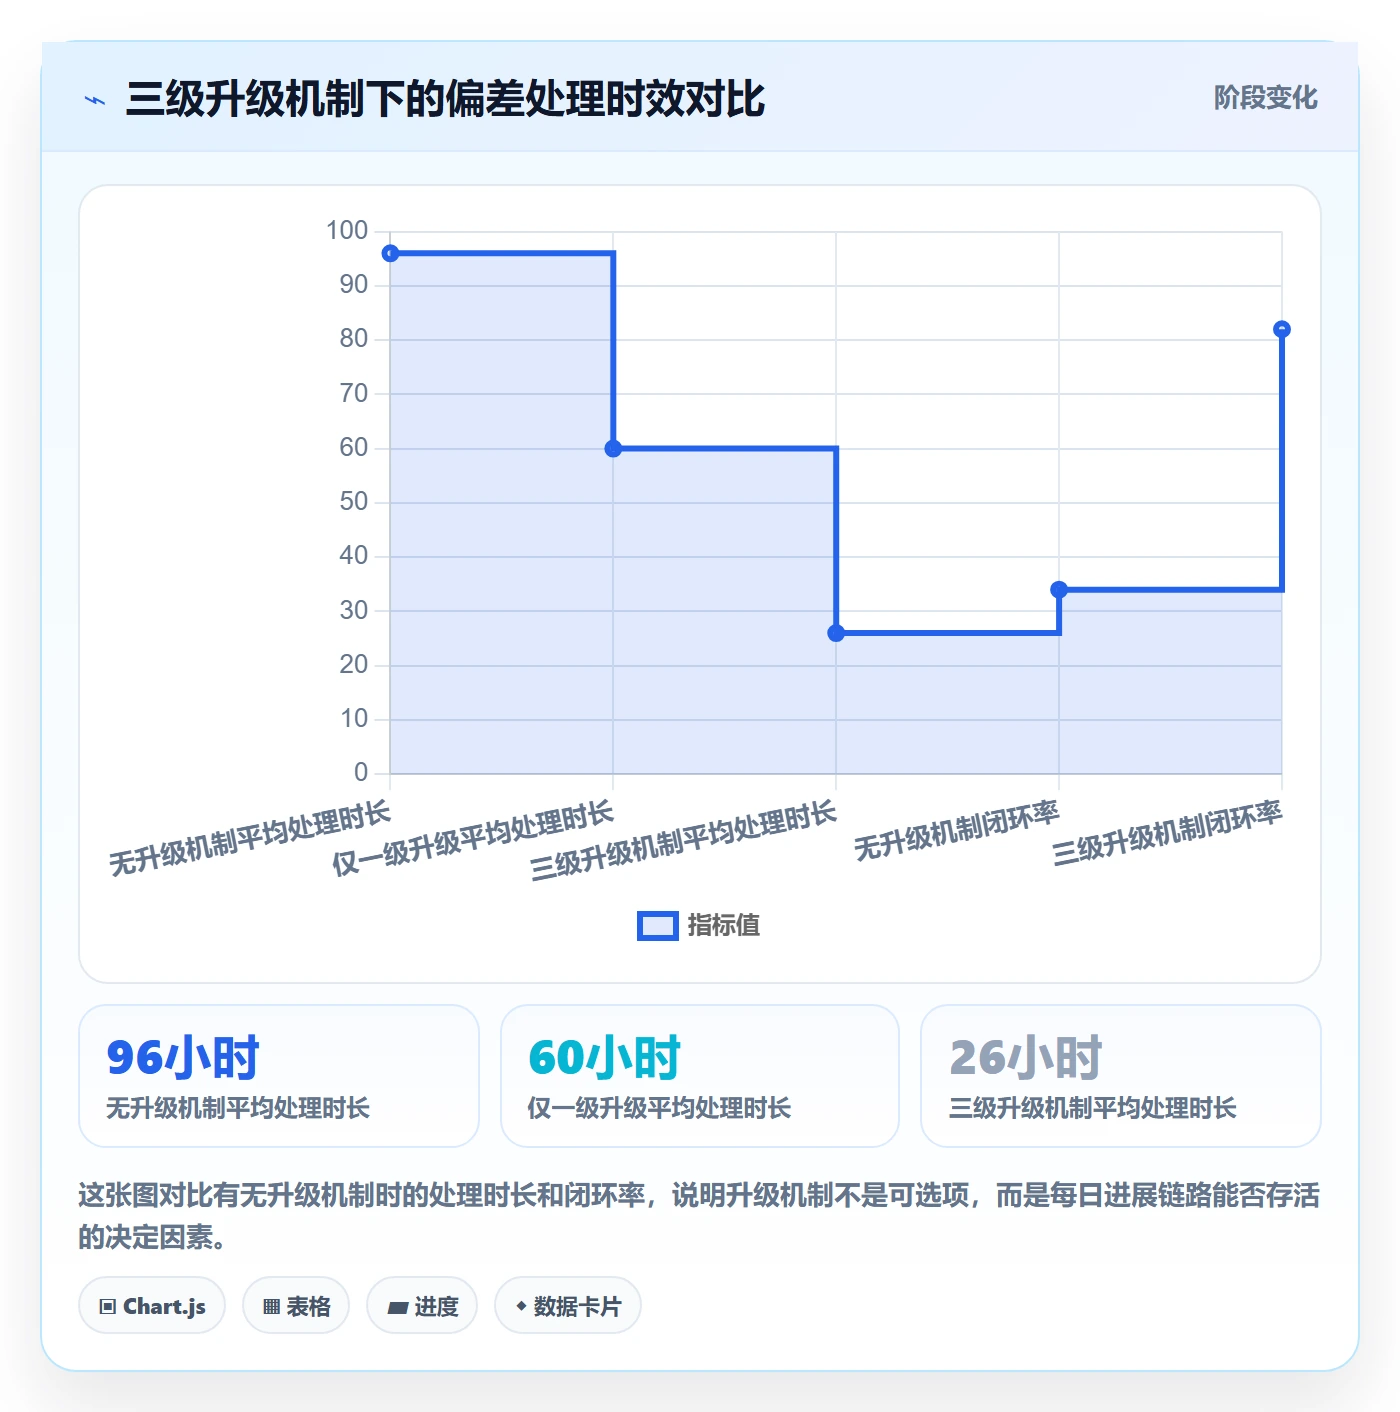1400x1412 pixels.
Task: Click the x-axis label 三级升级机制闭环率
Action: coord(1167,834)
